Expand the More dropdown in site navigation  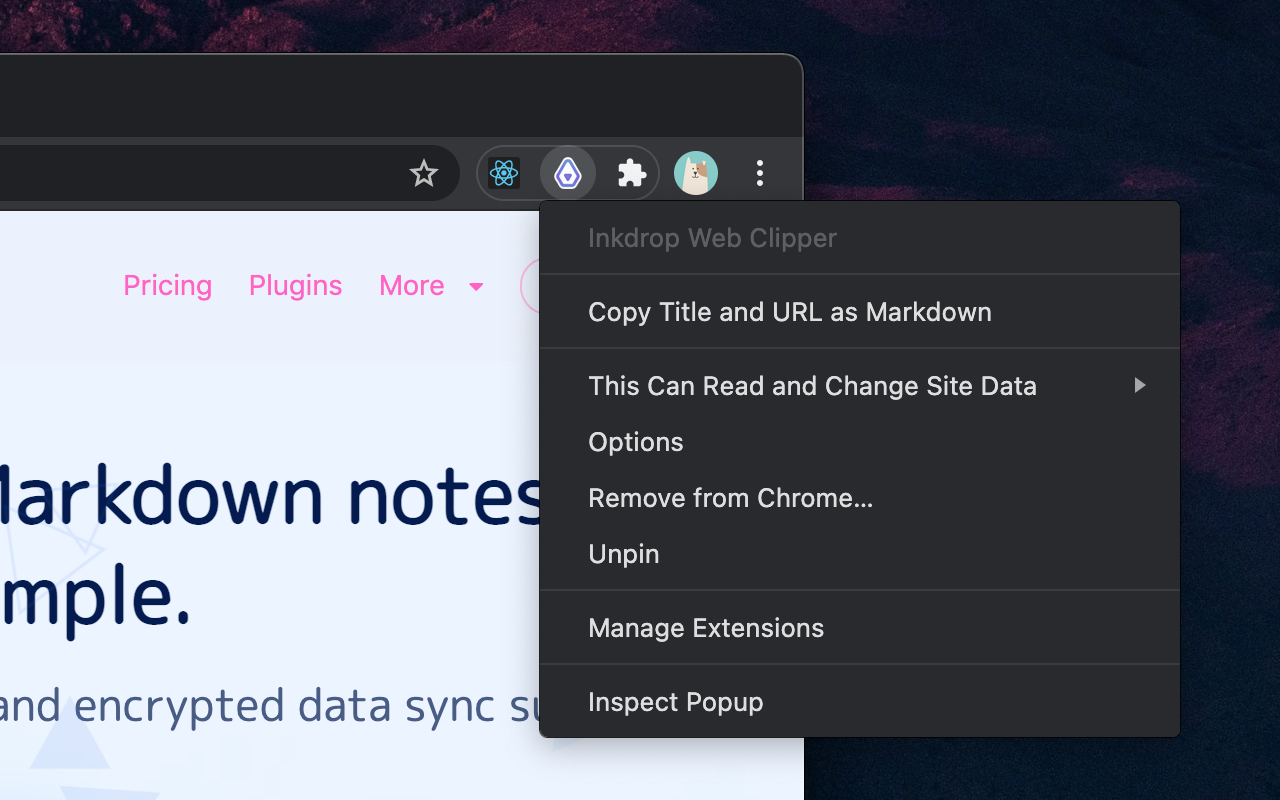(x=431, y=286)
